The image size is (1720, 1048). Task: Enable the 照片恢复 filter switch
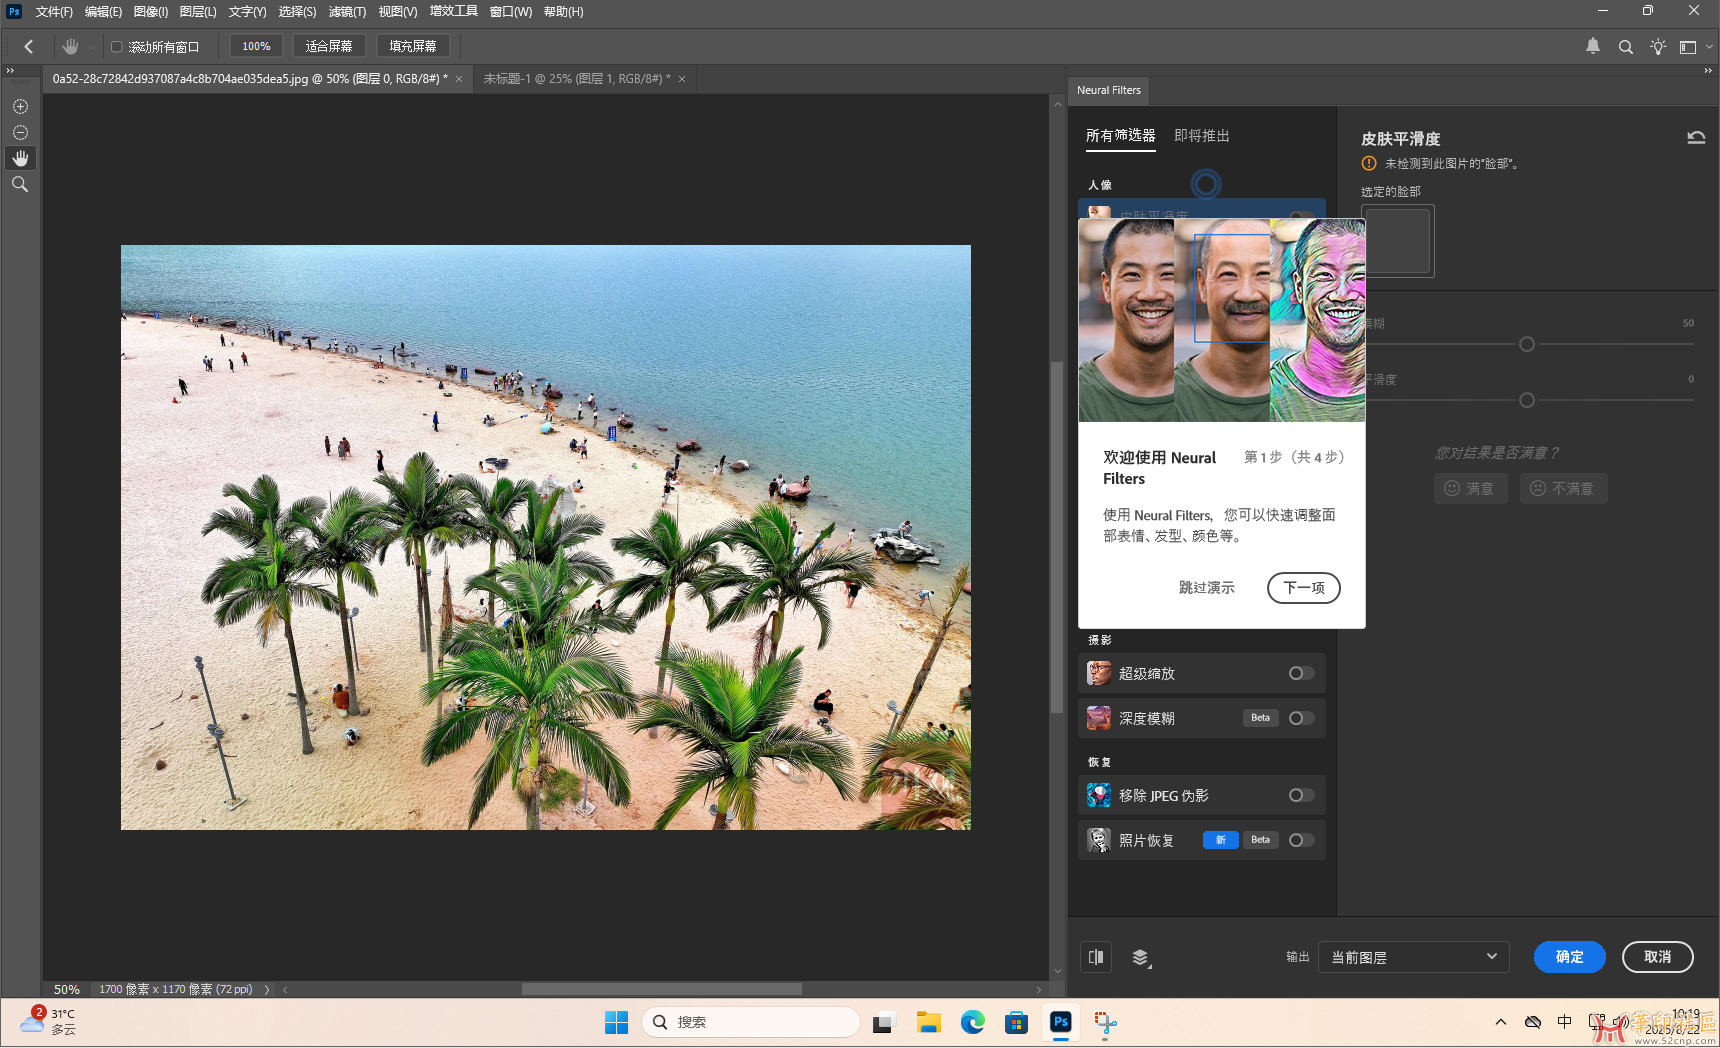[x=1301, y=840]
